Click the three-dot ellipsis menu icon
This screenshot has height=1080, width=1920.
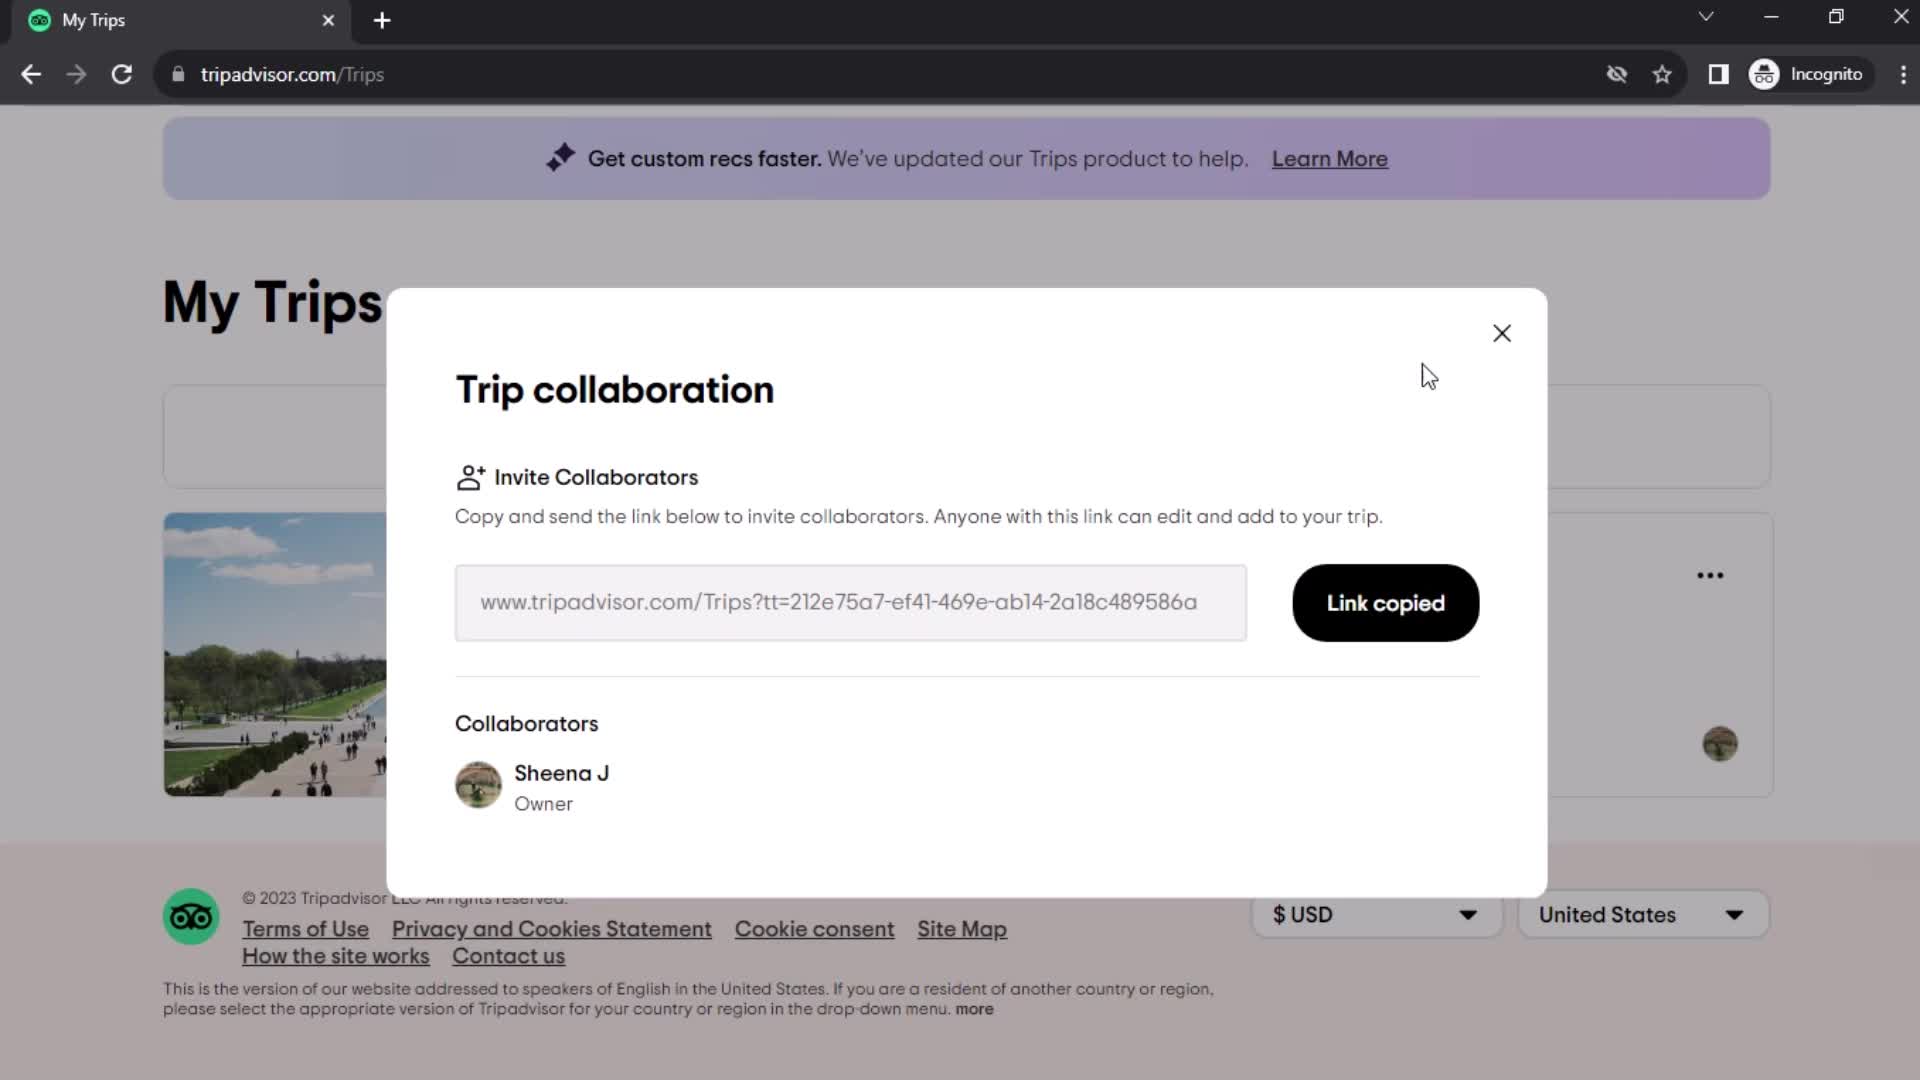click(x=1712, y=576)
